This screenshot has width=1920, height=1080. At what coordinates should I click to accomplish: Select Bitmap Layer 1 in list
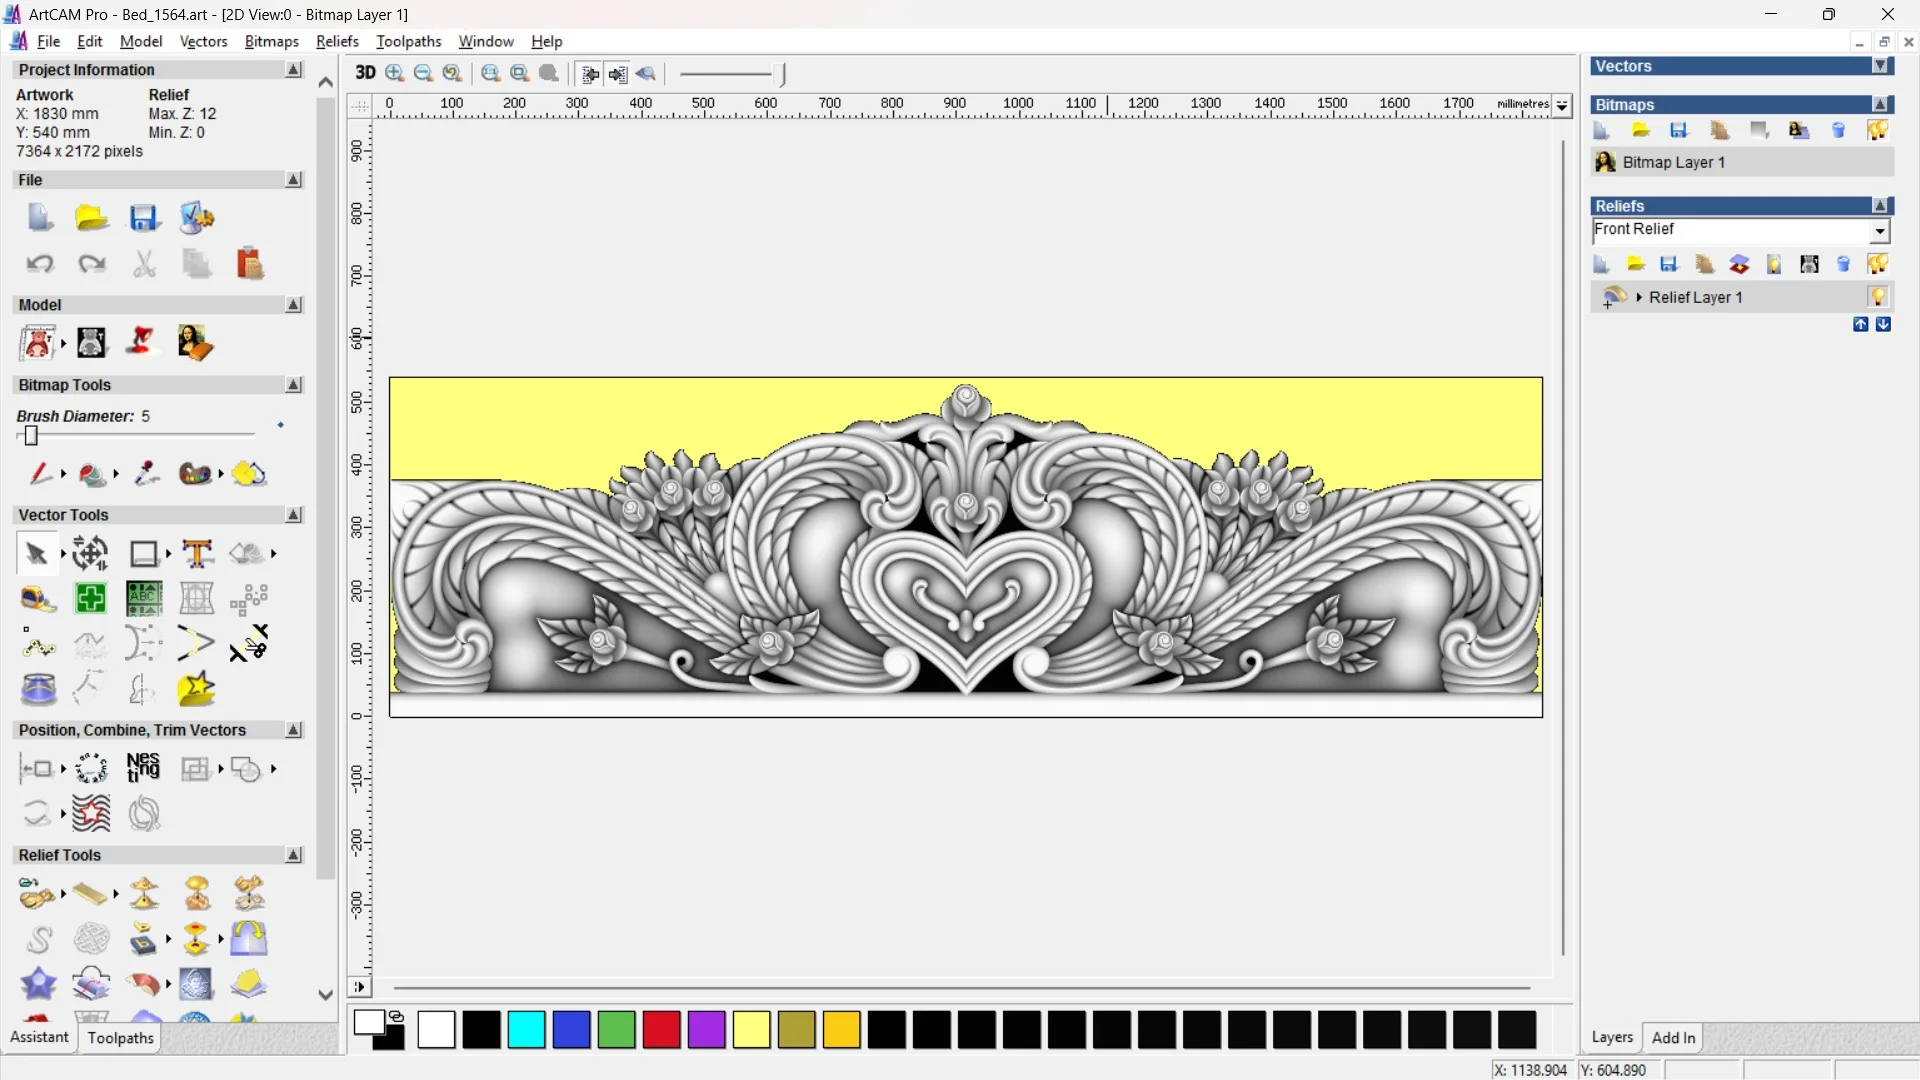coord(1672,162)
